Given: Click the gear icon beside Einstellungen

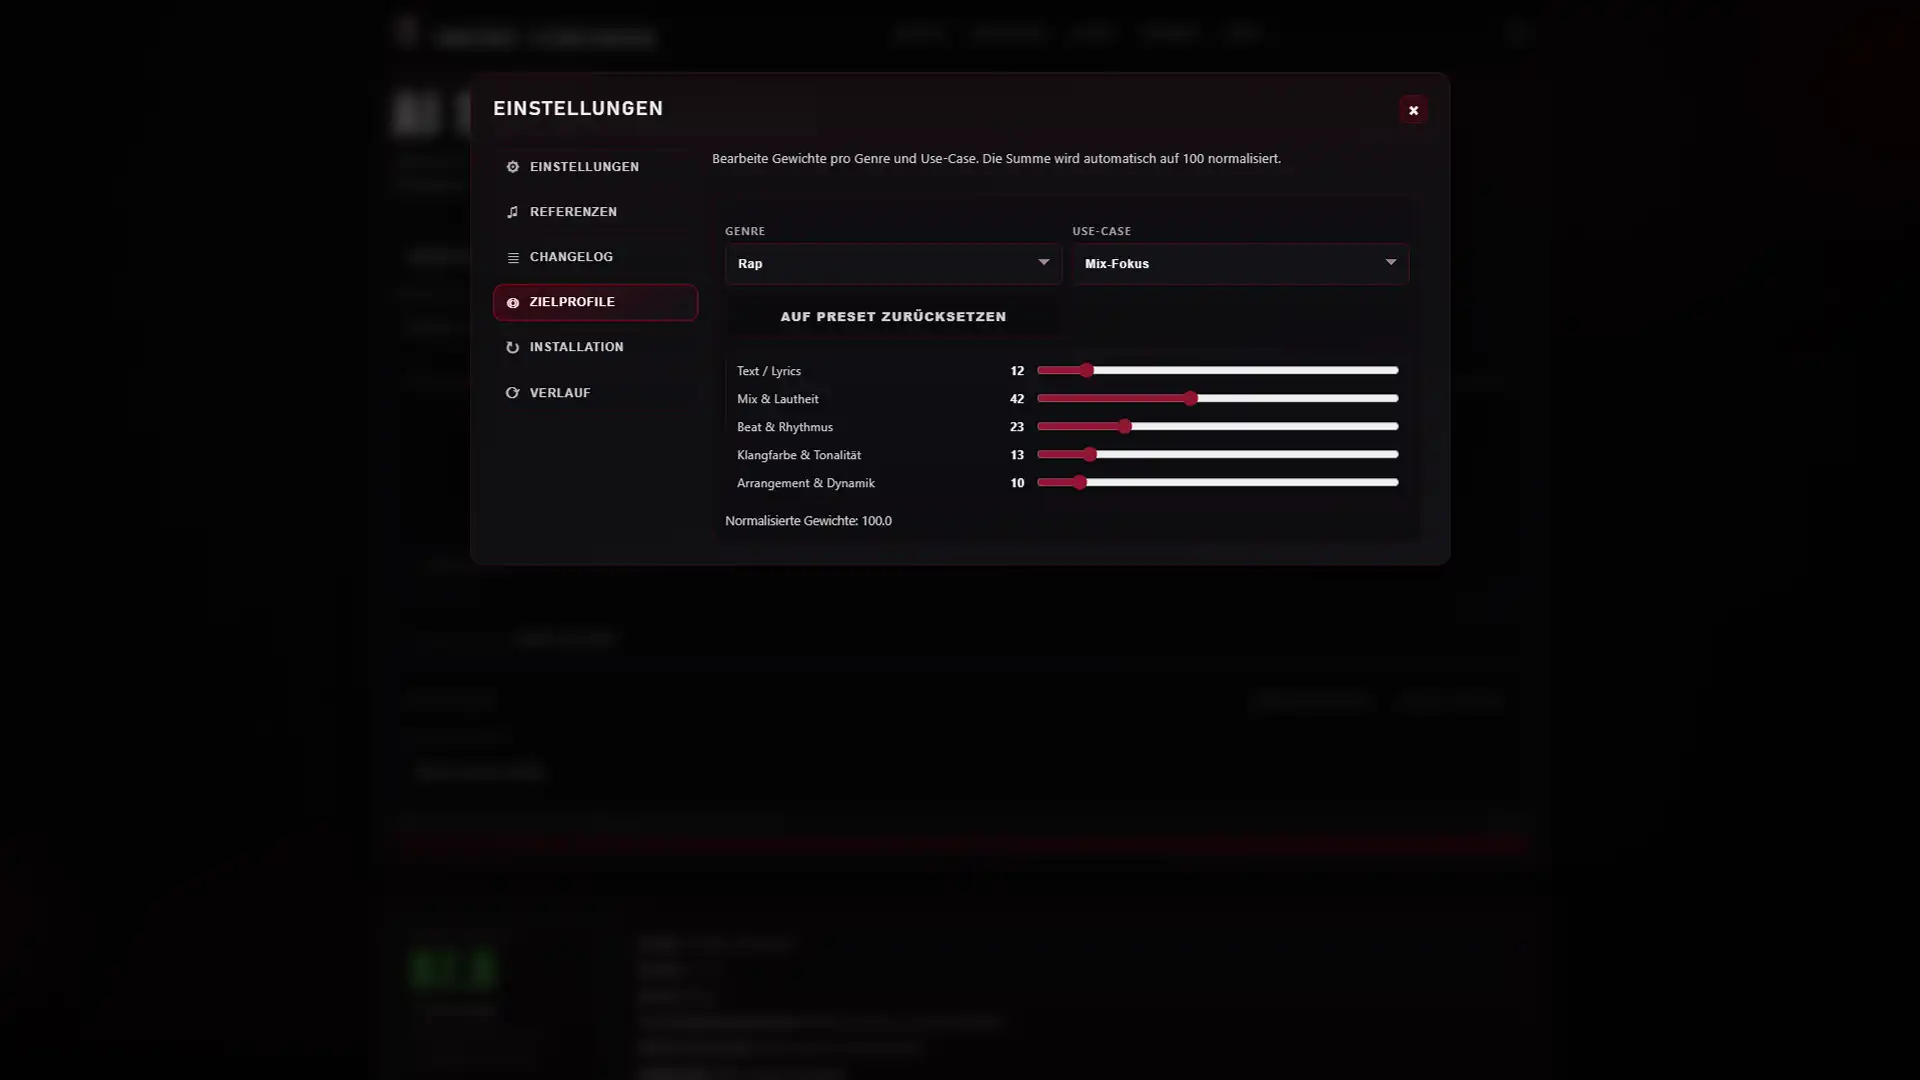Looking at the screenshot, I should 513,167.
